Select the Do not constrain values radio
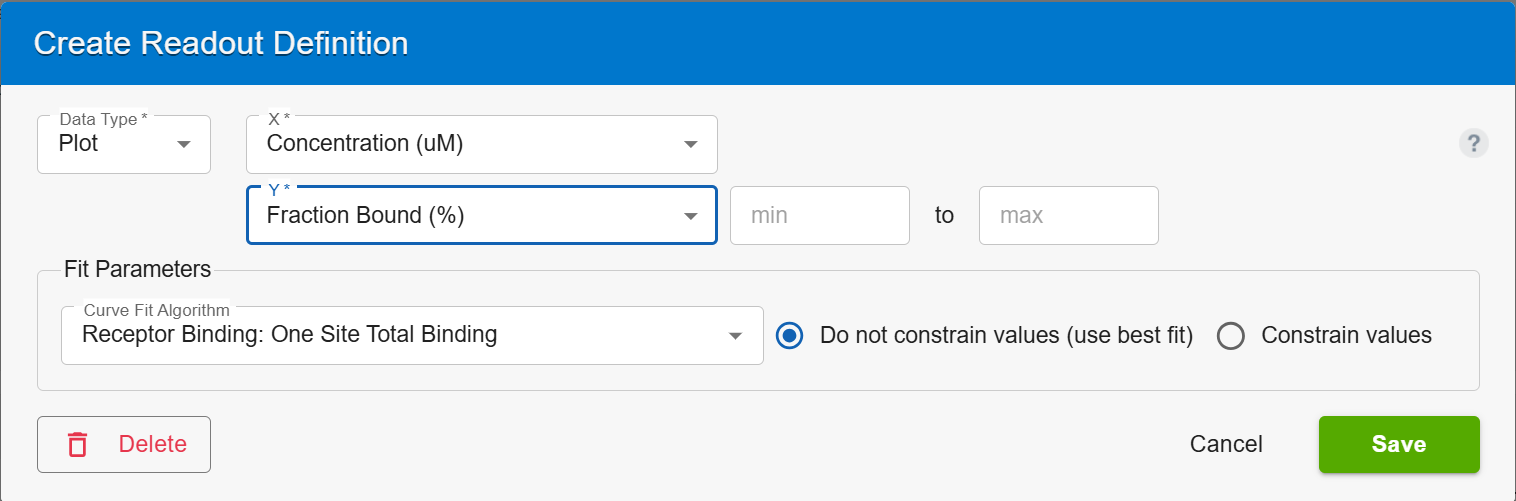This screenshot has width=1516, height=501. pos(790,336)
